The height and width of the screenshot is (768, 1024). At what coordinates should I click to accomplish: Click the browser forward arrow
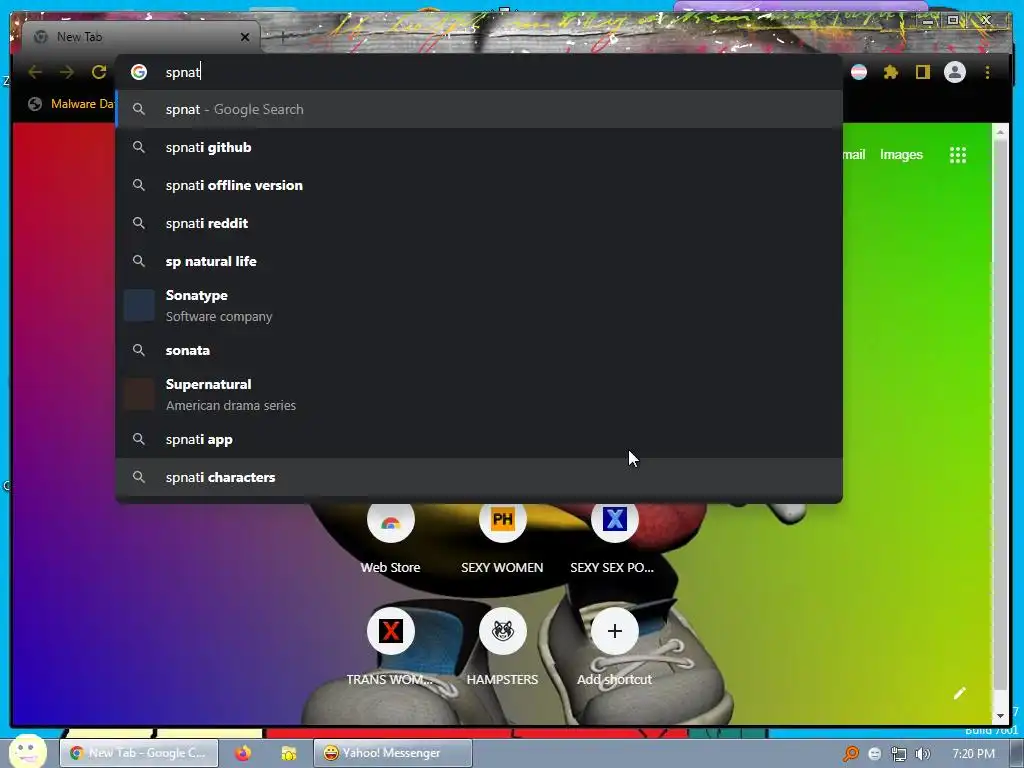click(67, 72)
